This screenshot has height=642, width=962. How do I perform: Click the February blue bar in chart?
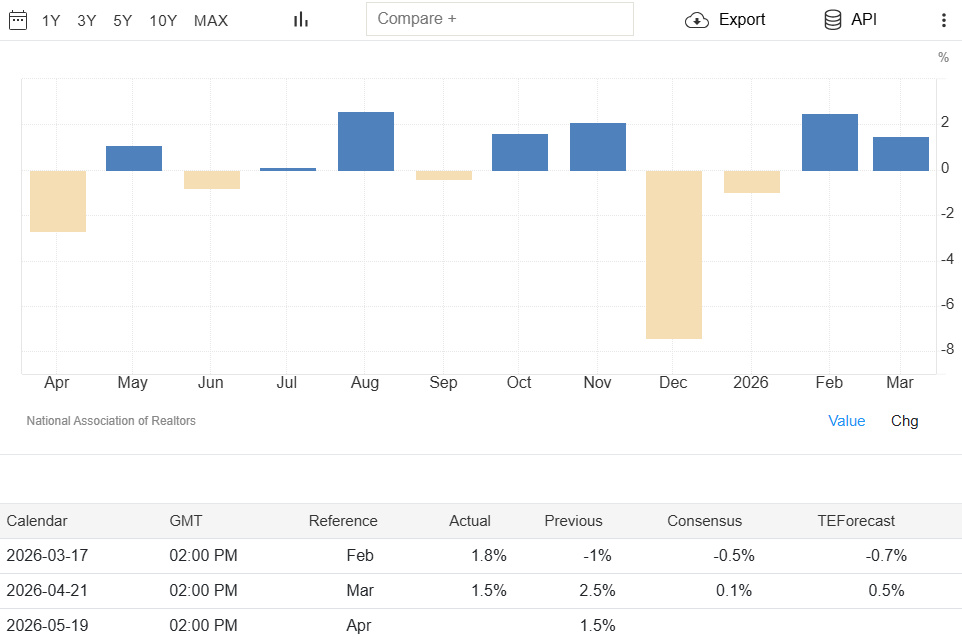click(x=829, y=142)
